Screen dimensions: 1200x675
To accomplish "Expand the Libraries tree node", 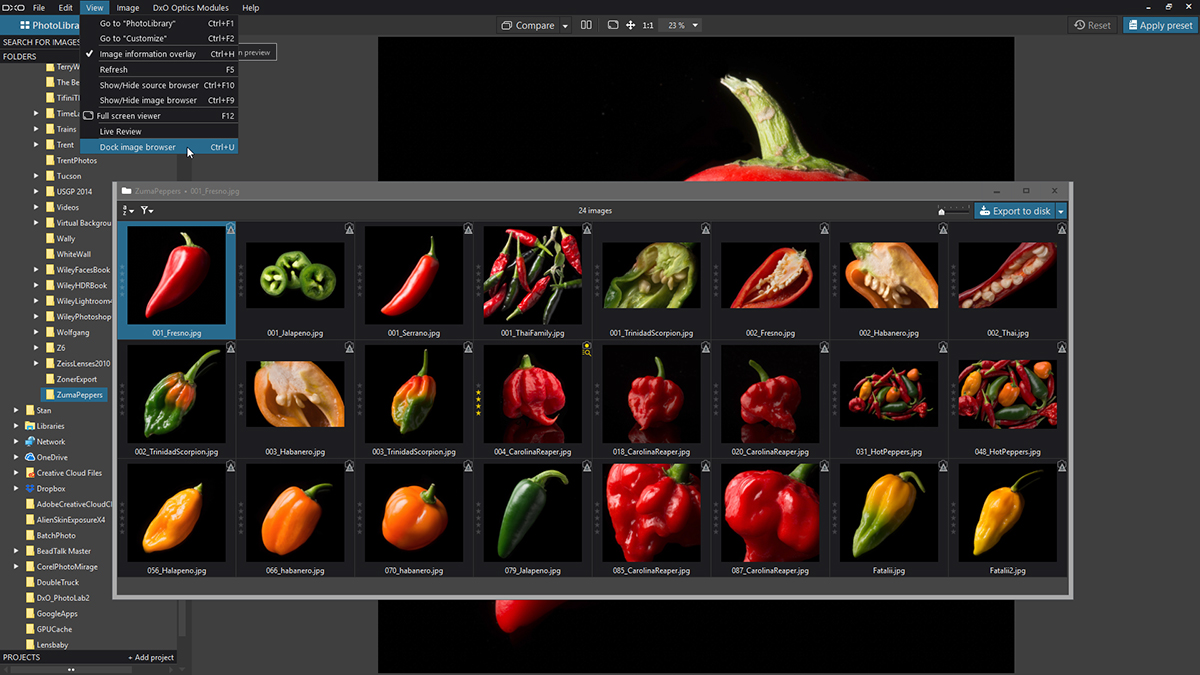I will click(16, 426).
